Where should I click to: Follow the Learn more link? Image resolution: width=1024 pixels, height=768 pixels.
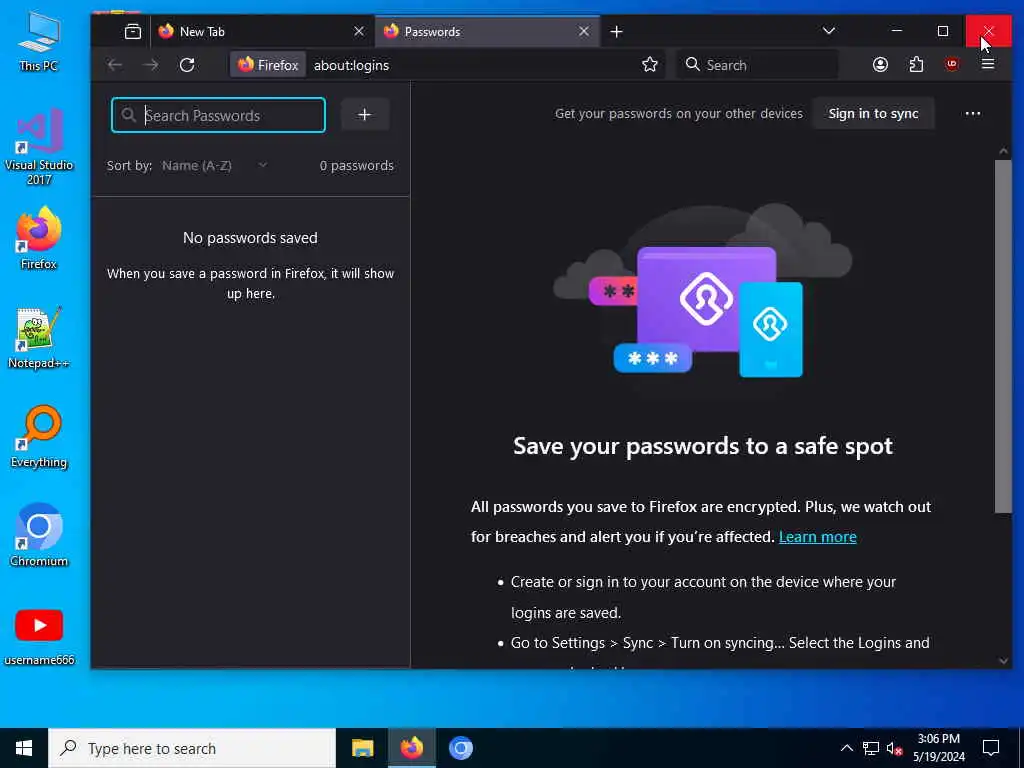817,537
